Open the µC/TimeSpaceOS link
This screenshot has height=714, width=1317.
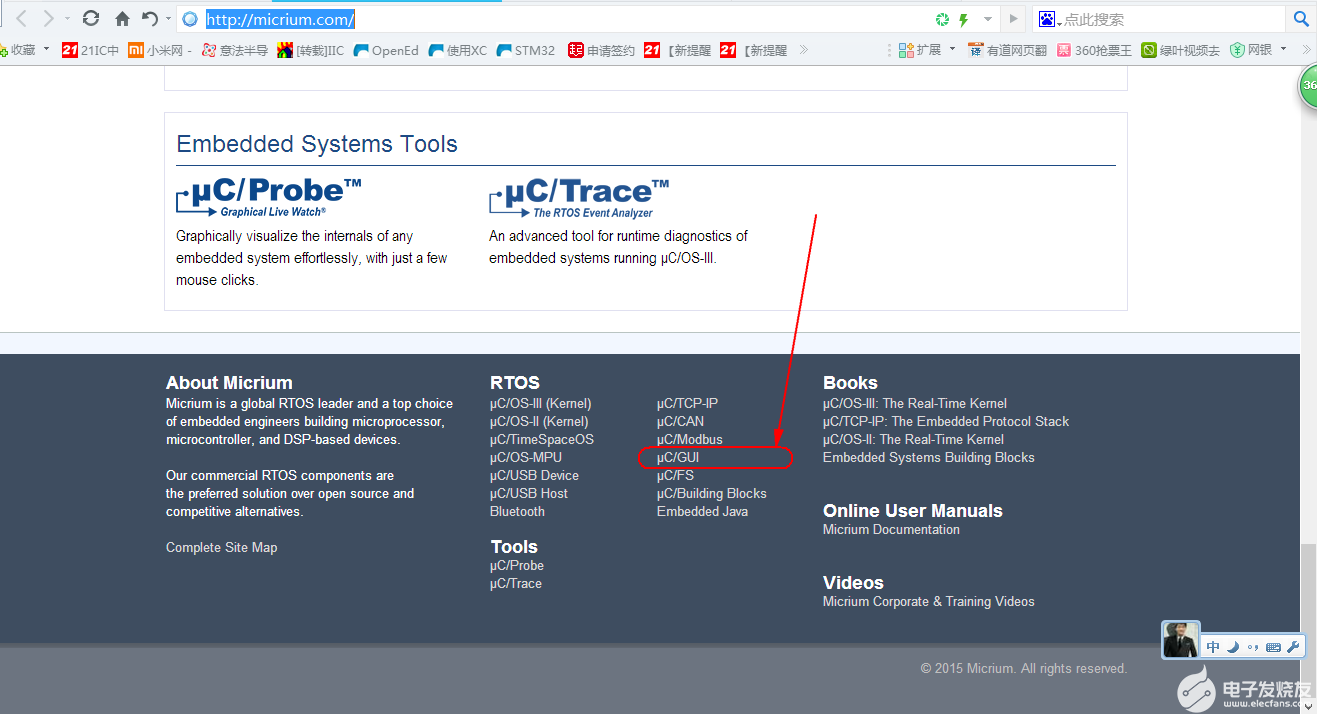click(x=541, y=440)
